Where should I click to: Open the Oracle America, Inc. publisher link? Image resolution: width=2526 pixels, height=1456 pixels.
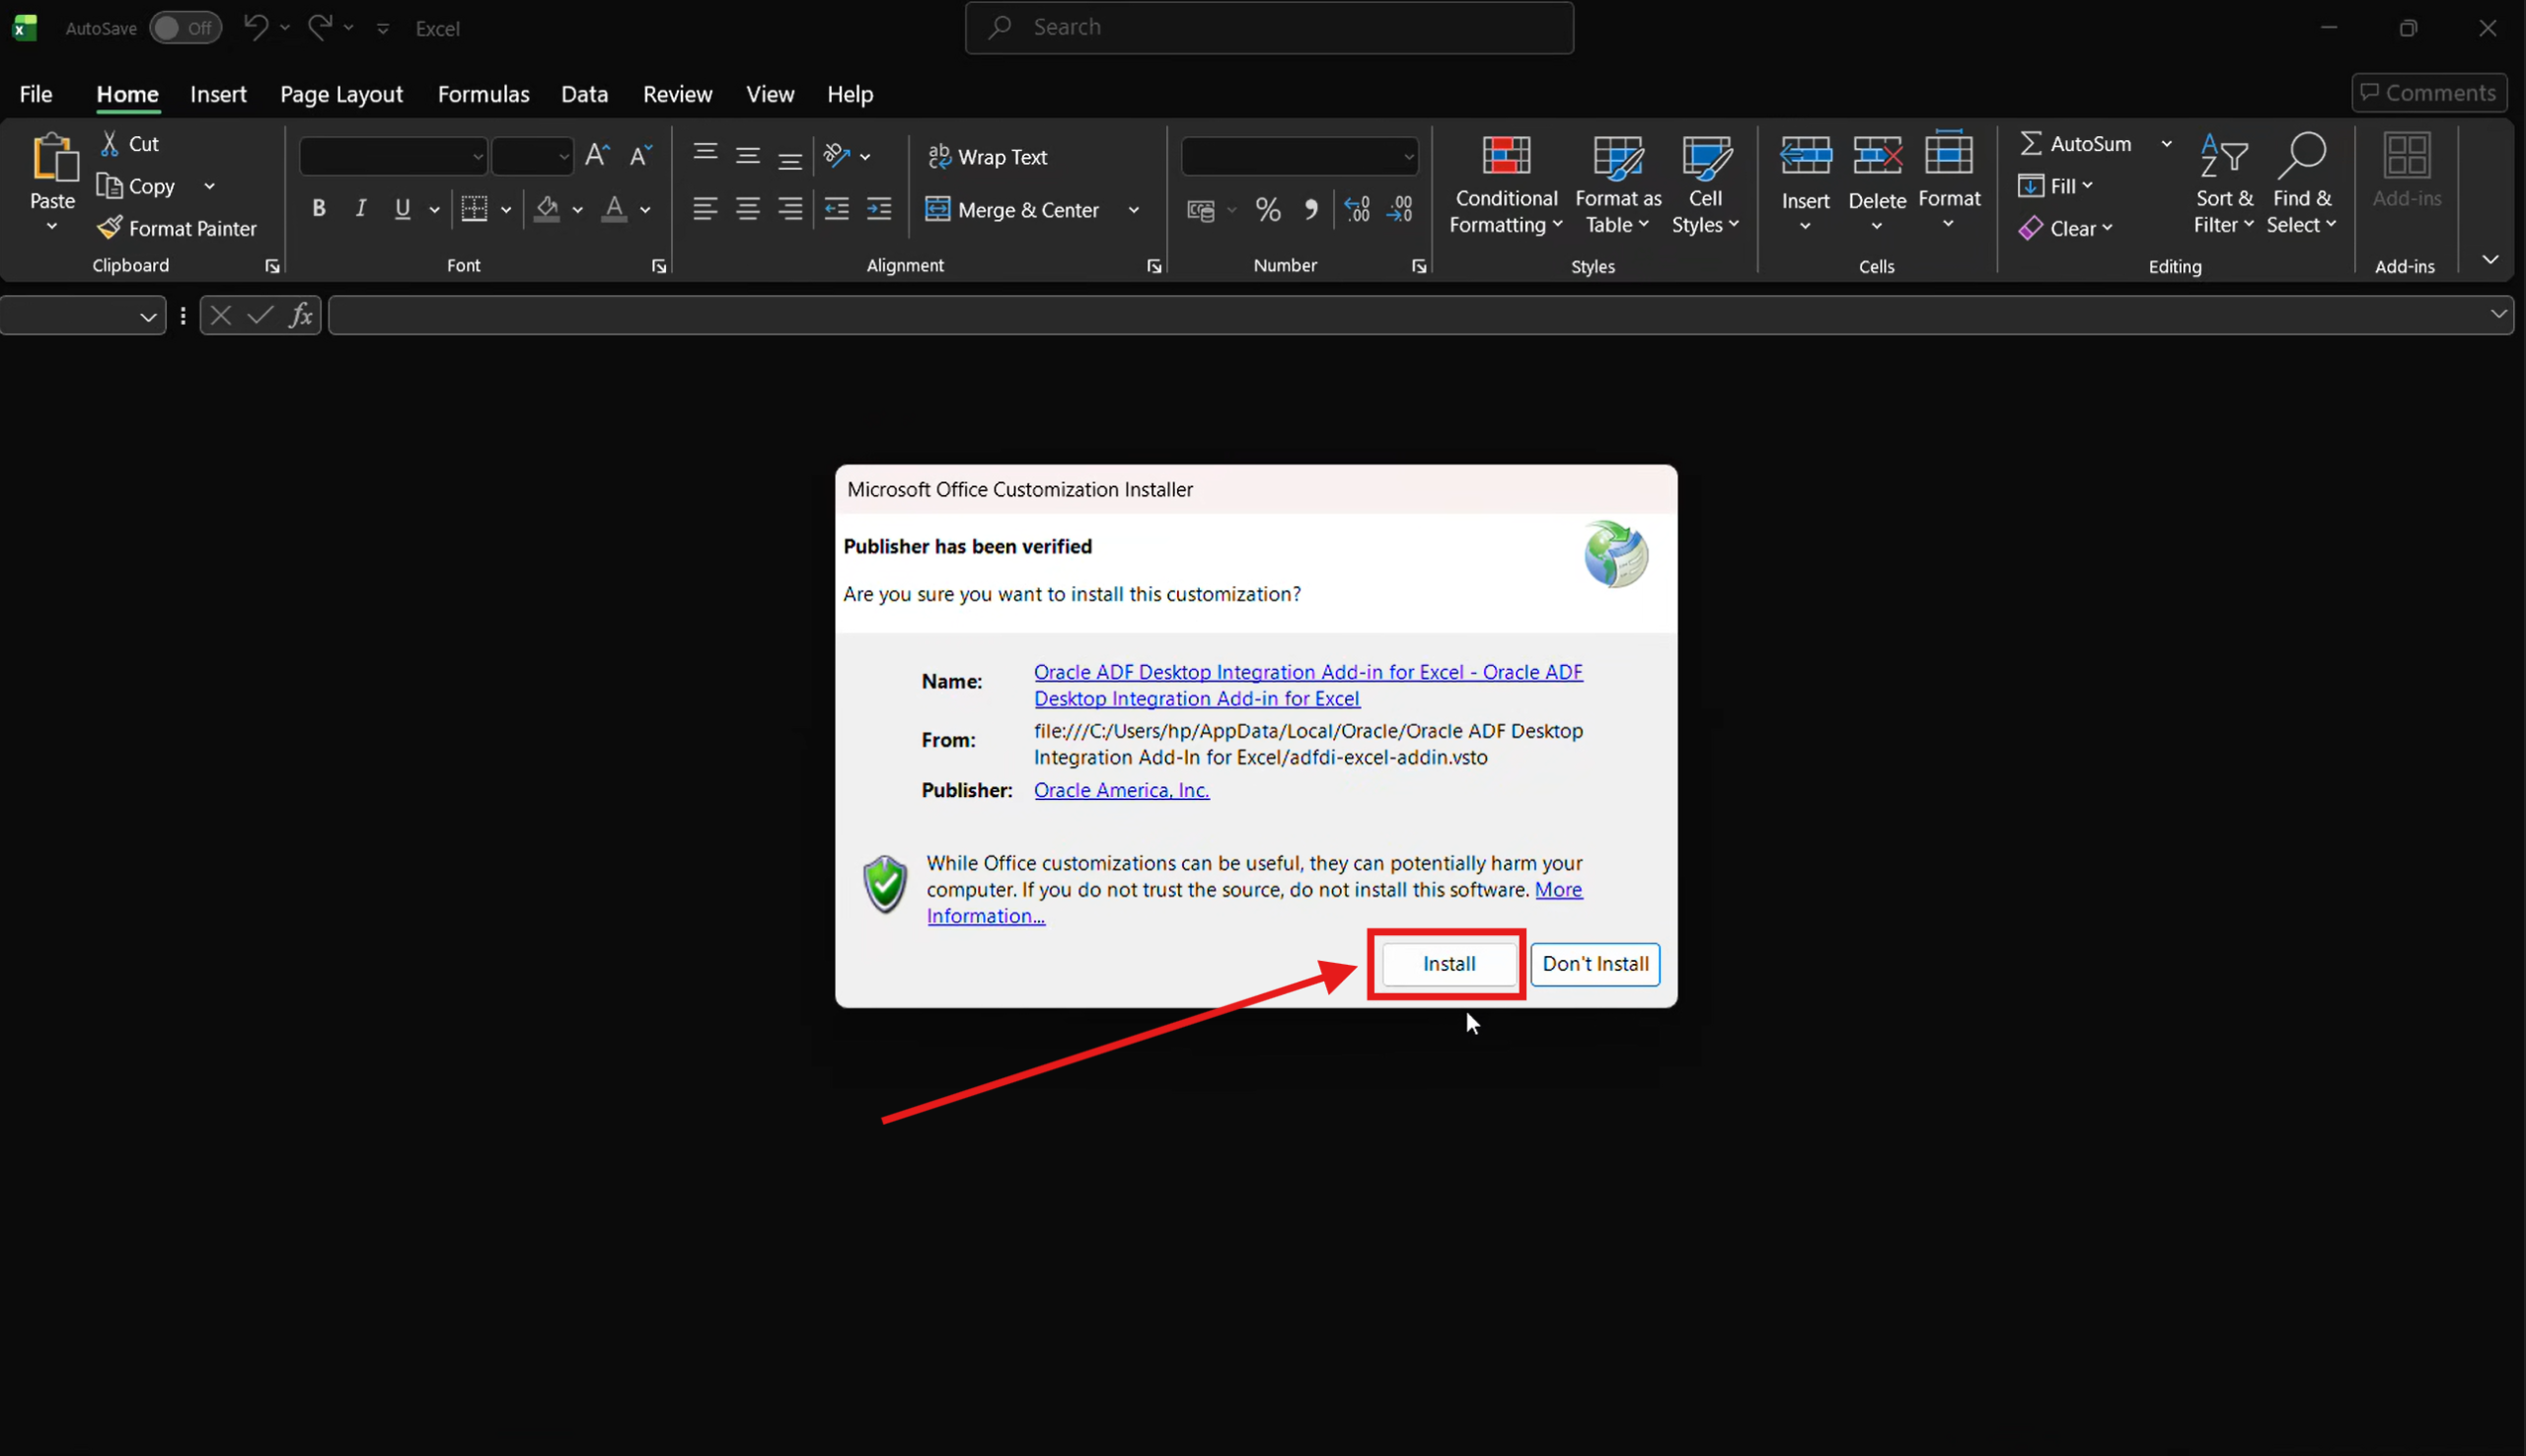click(x=1121, y=790)
